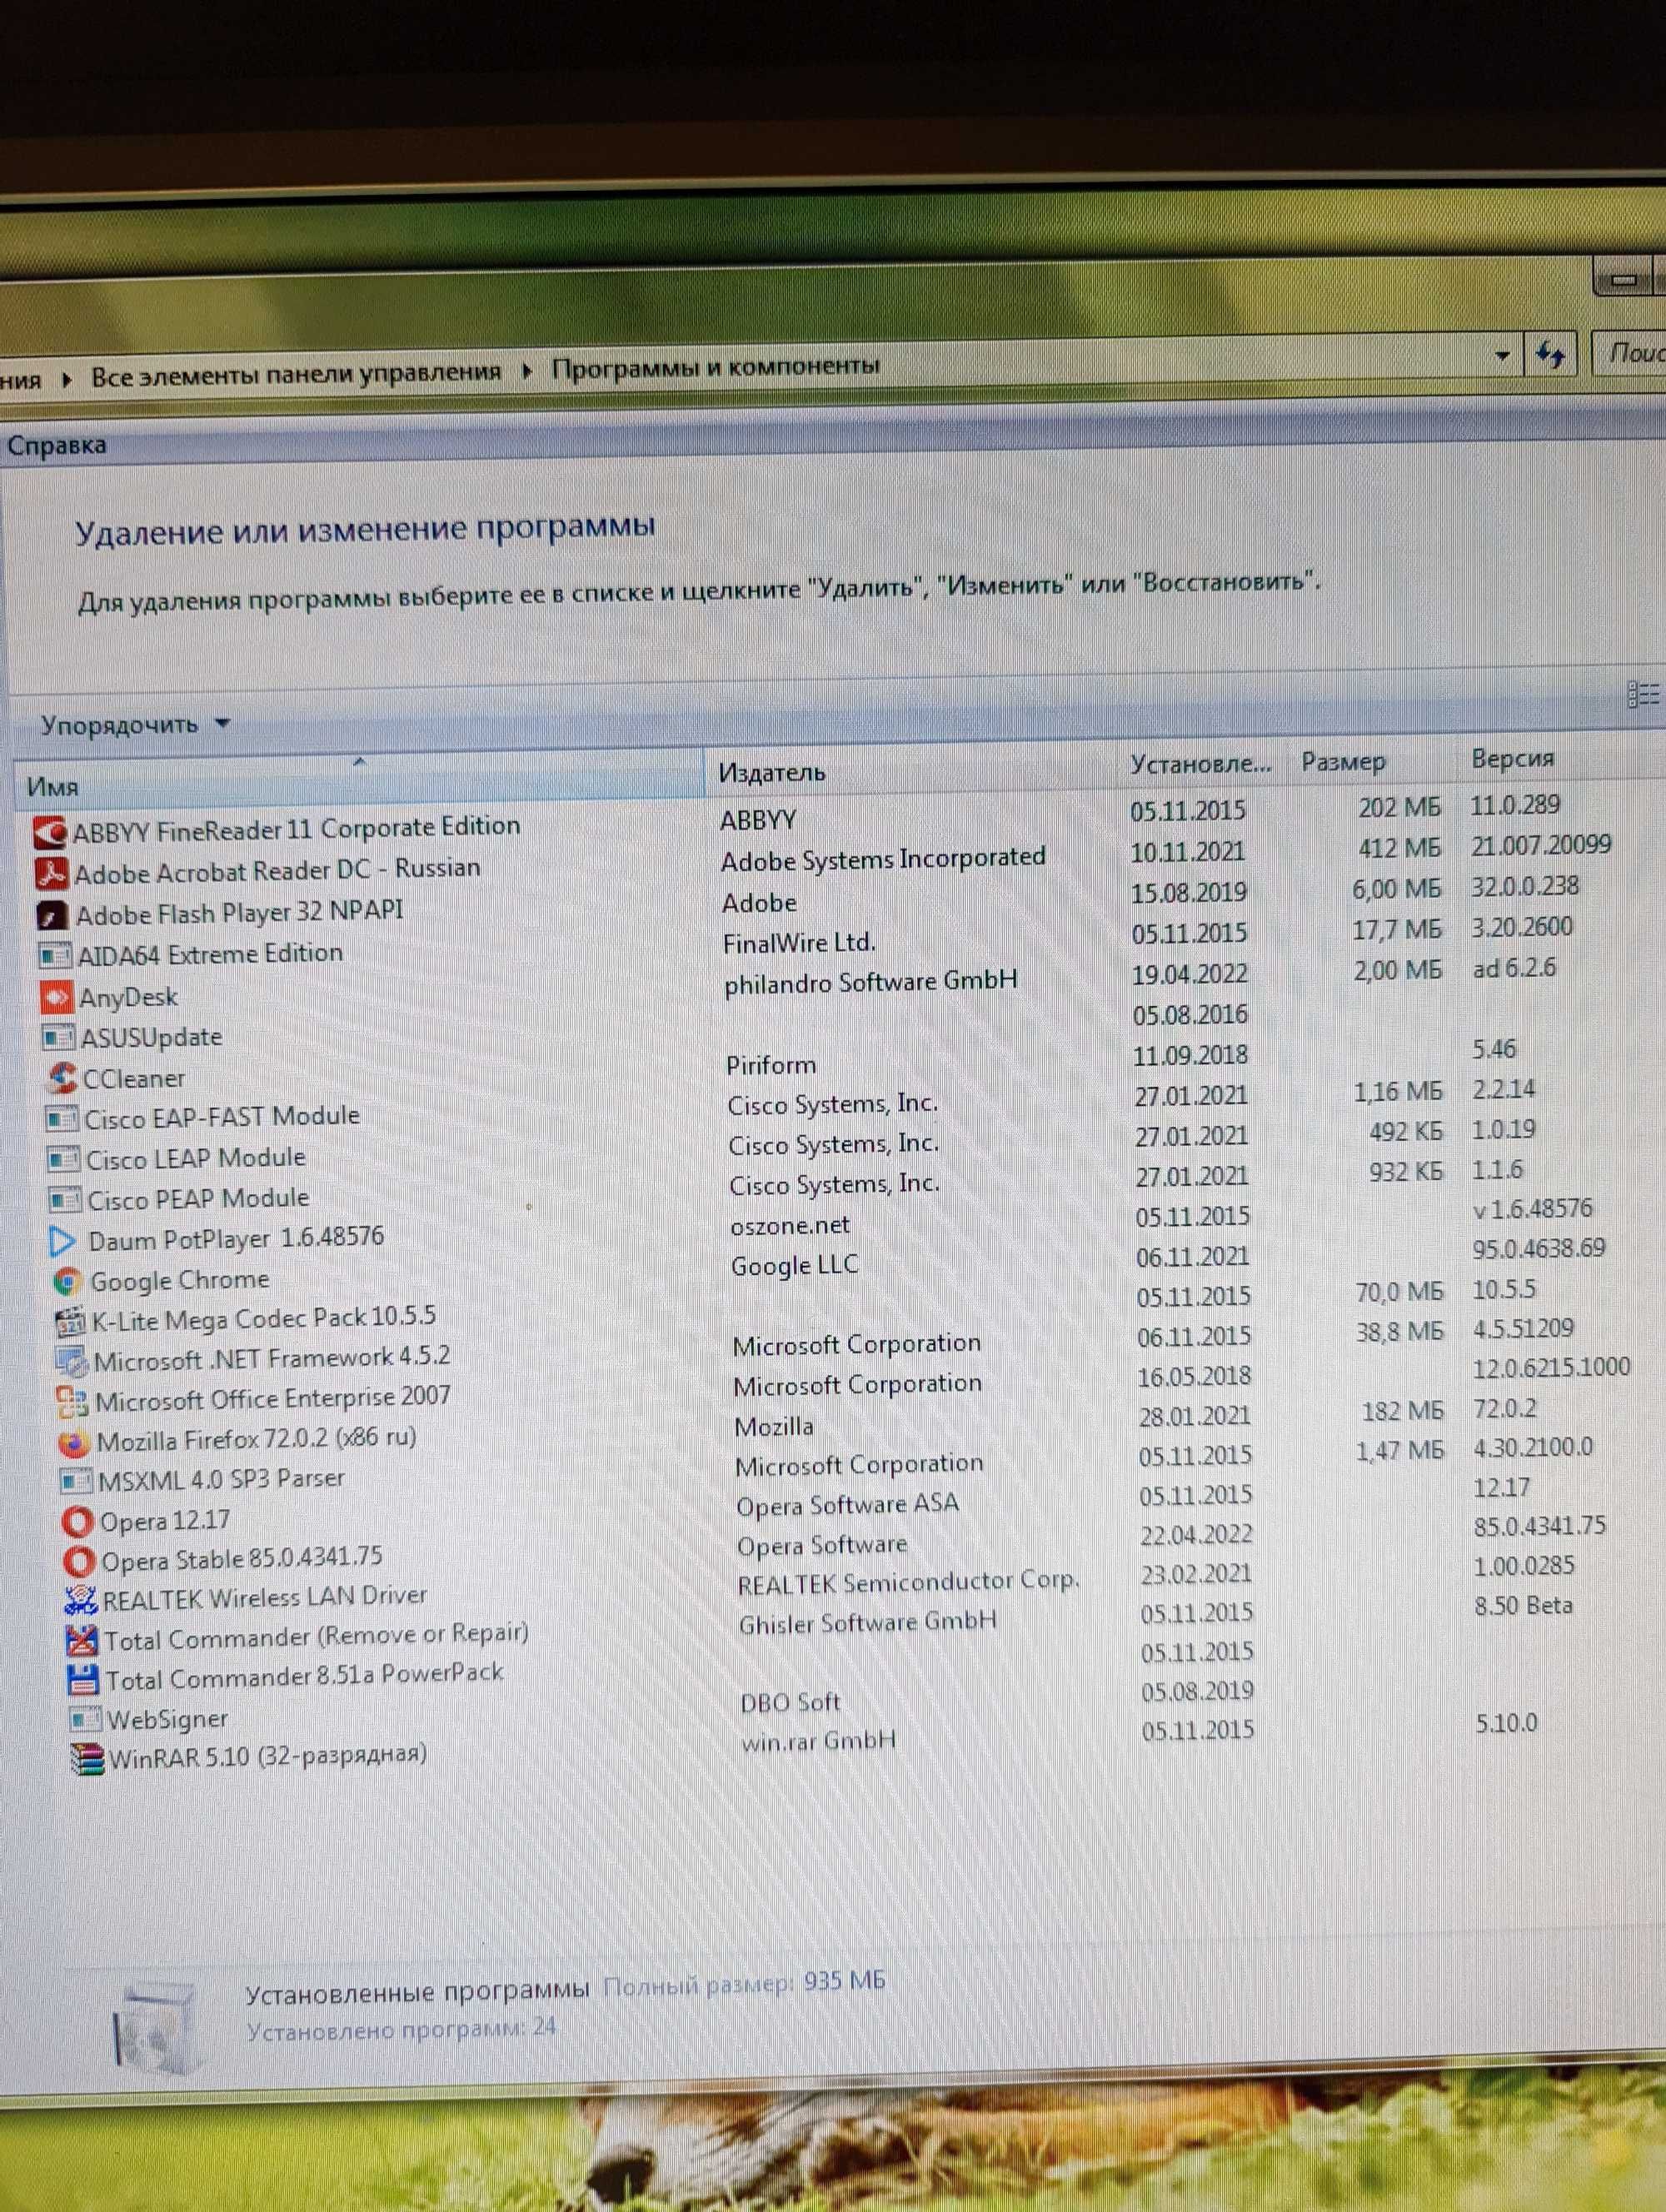Select install date 19.04.2022
1666x2212 pixels.
[1190, 974]
